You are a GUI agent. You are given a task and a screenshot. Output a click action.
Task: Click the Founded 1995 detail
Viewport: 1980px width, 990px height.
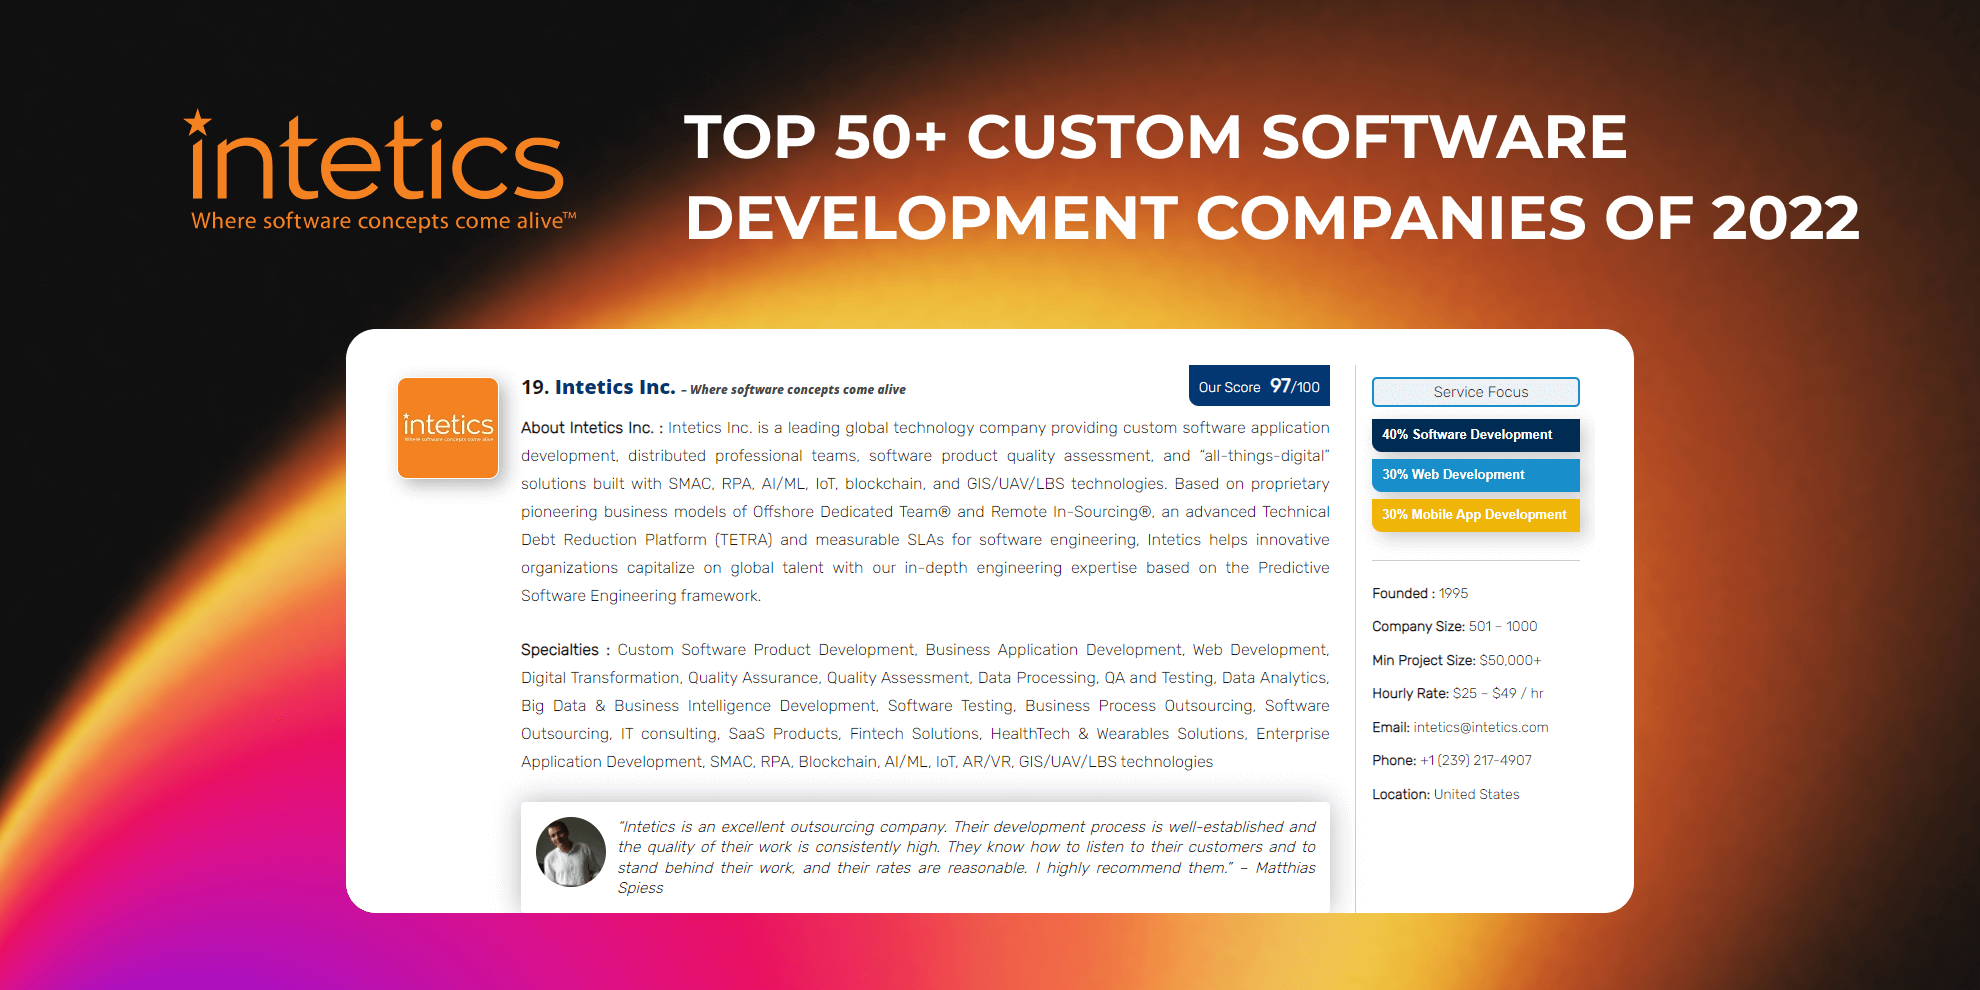[1420, 593]
